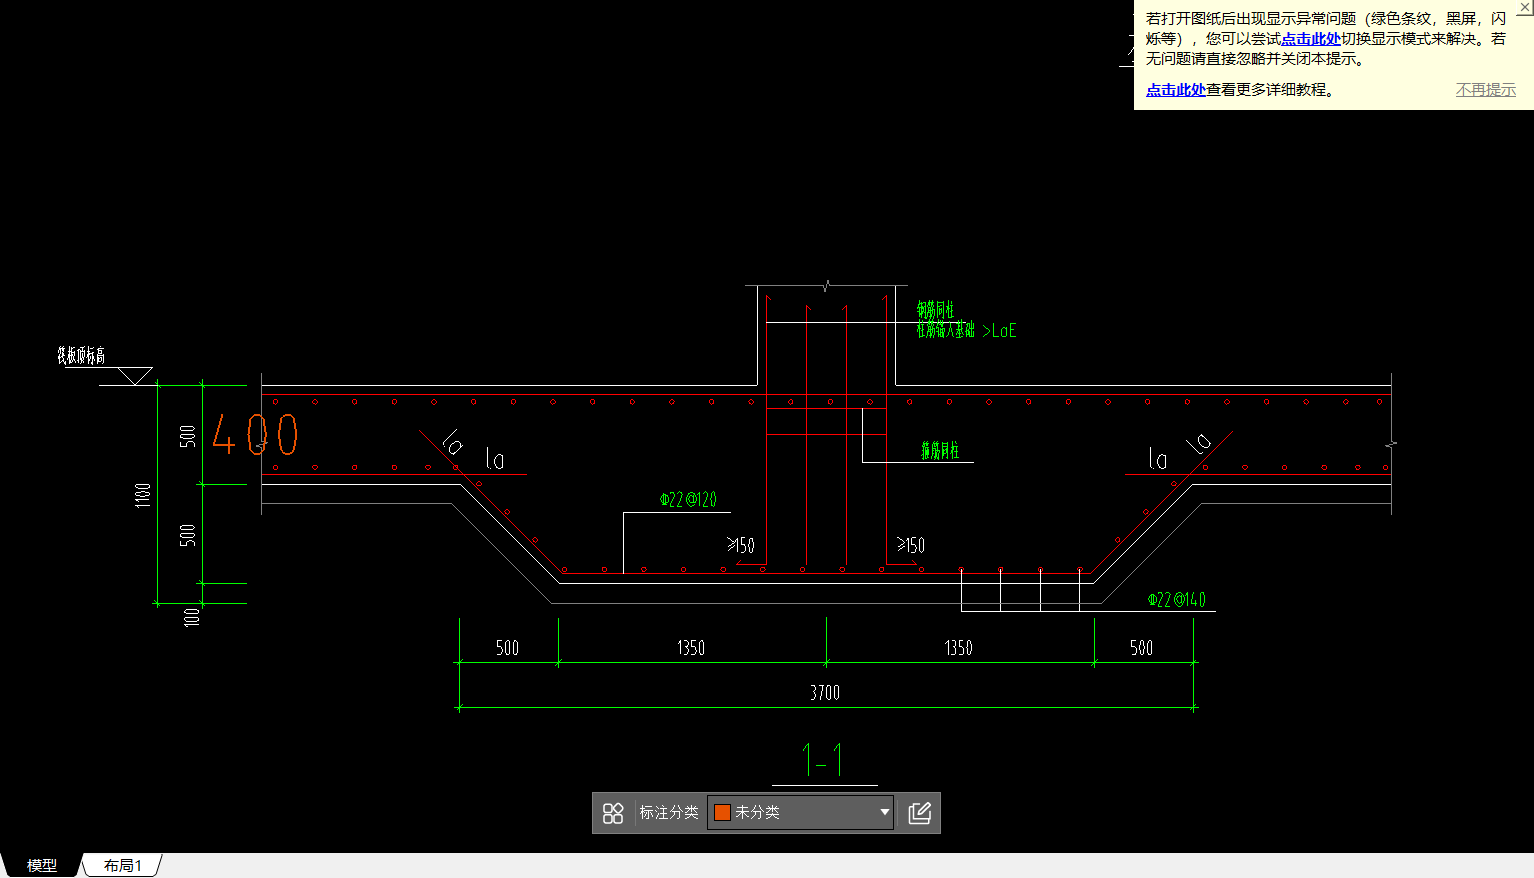Screen dimensions: 1534x878
Task: Click the 钢筋同柱 green label
Action: tap(935, 310)
